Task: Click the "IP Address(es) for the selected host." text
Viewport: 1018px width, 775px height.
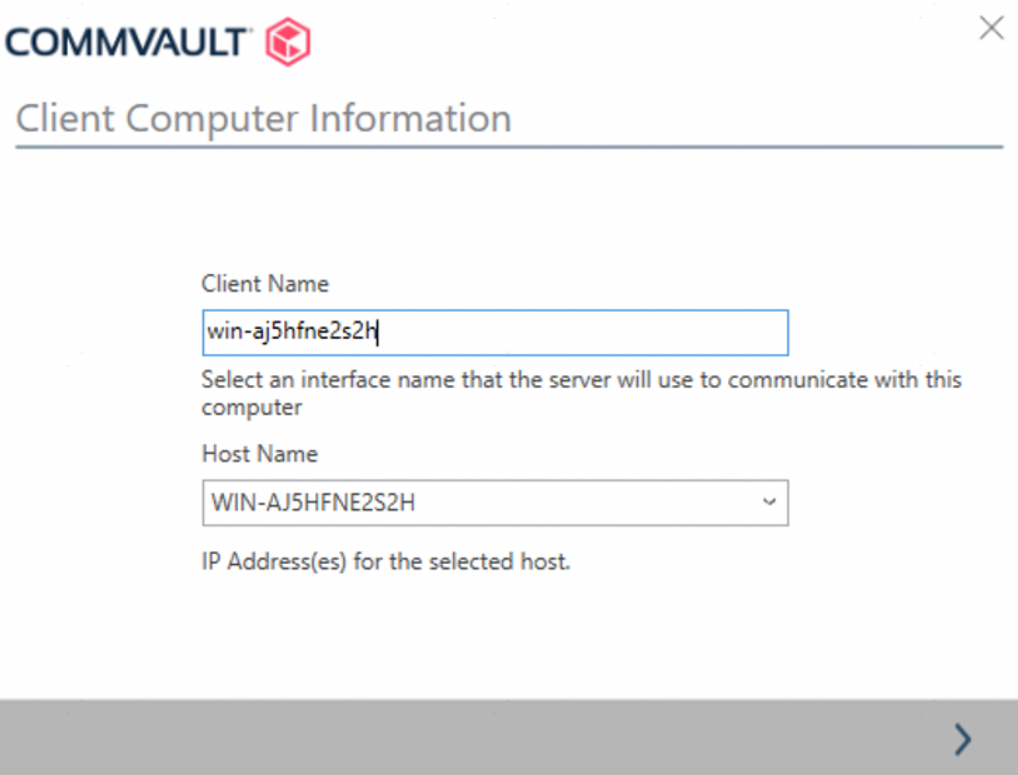Action: (x=386, y=561)
